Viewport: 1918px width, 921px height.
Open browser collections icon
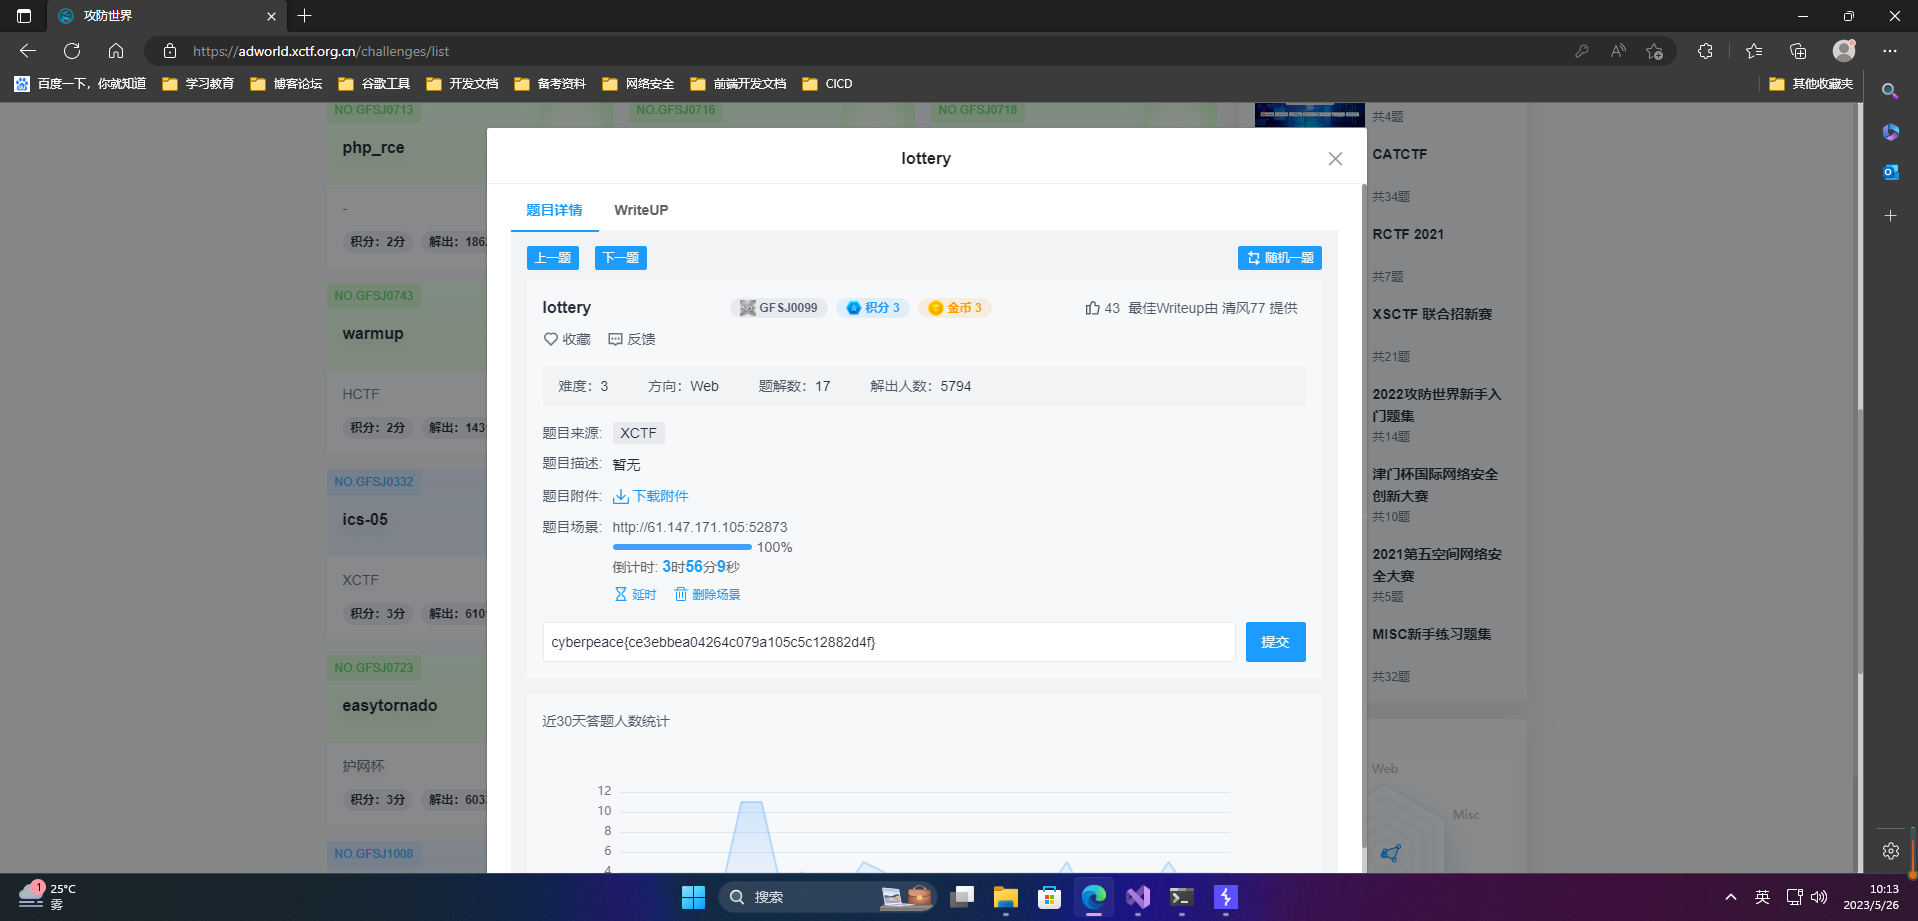point(1798,51)
